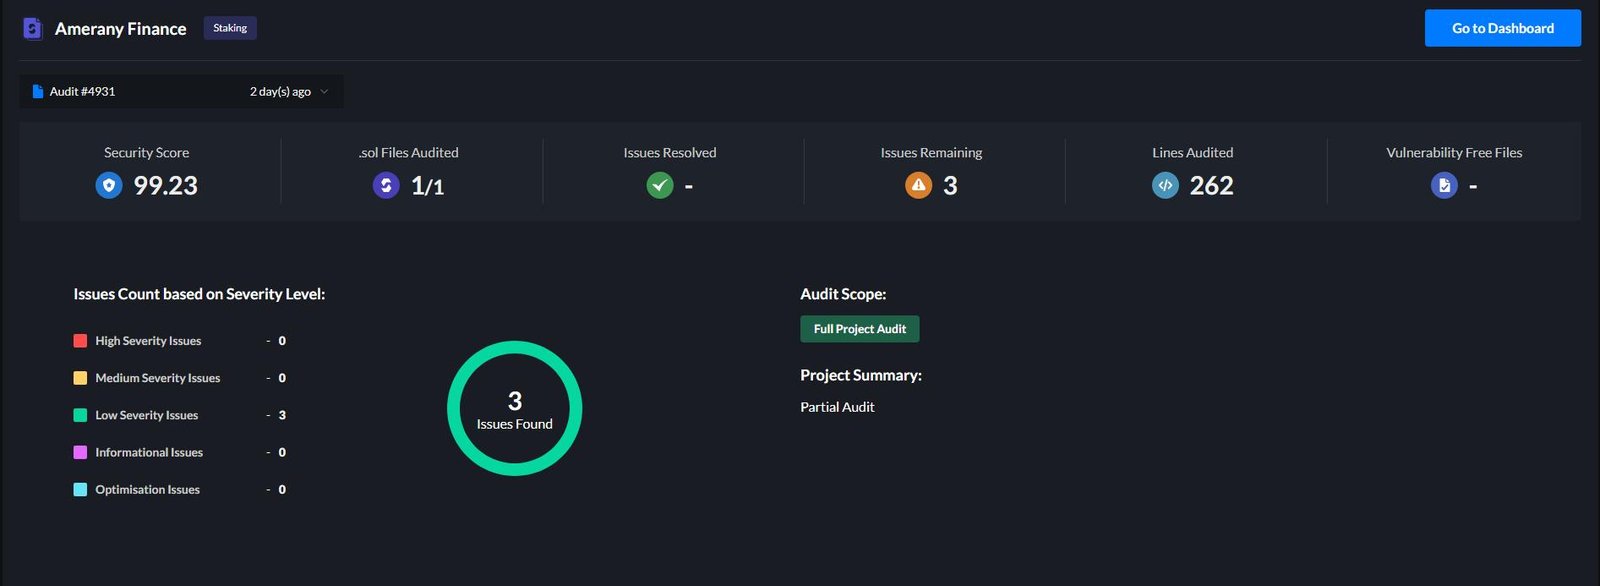The height and width of the screenshot is (586, 1600).
Task: Select the Amerany Finance project title
Action: coord(121,29)
